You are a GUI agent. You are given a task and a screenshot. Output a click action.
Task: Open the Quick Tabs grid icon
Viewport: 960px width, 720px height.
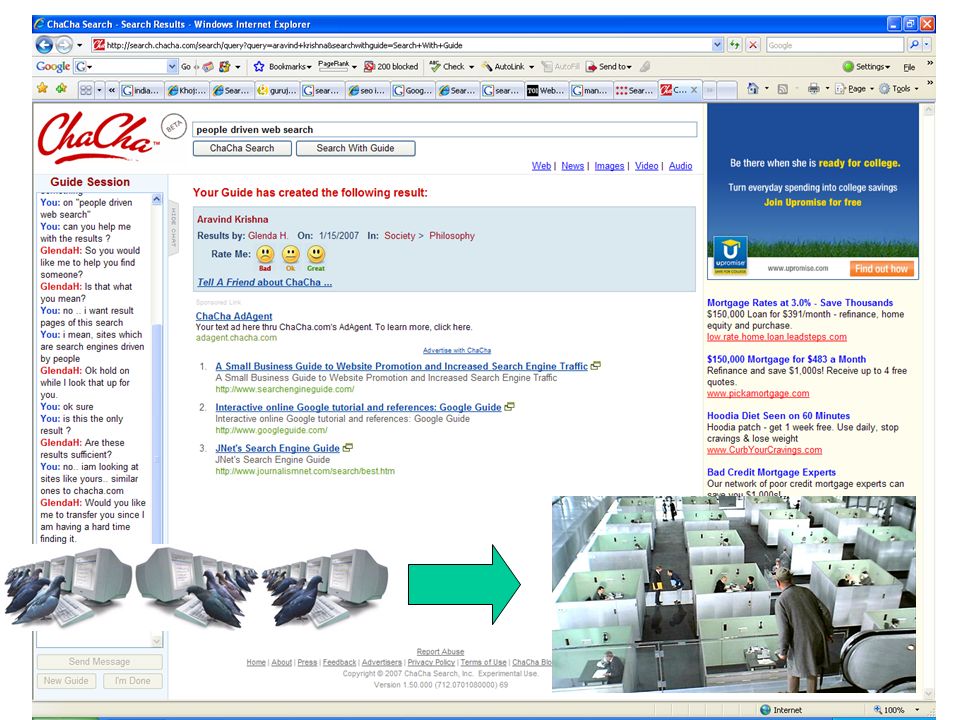pos(86,90)
